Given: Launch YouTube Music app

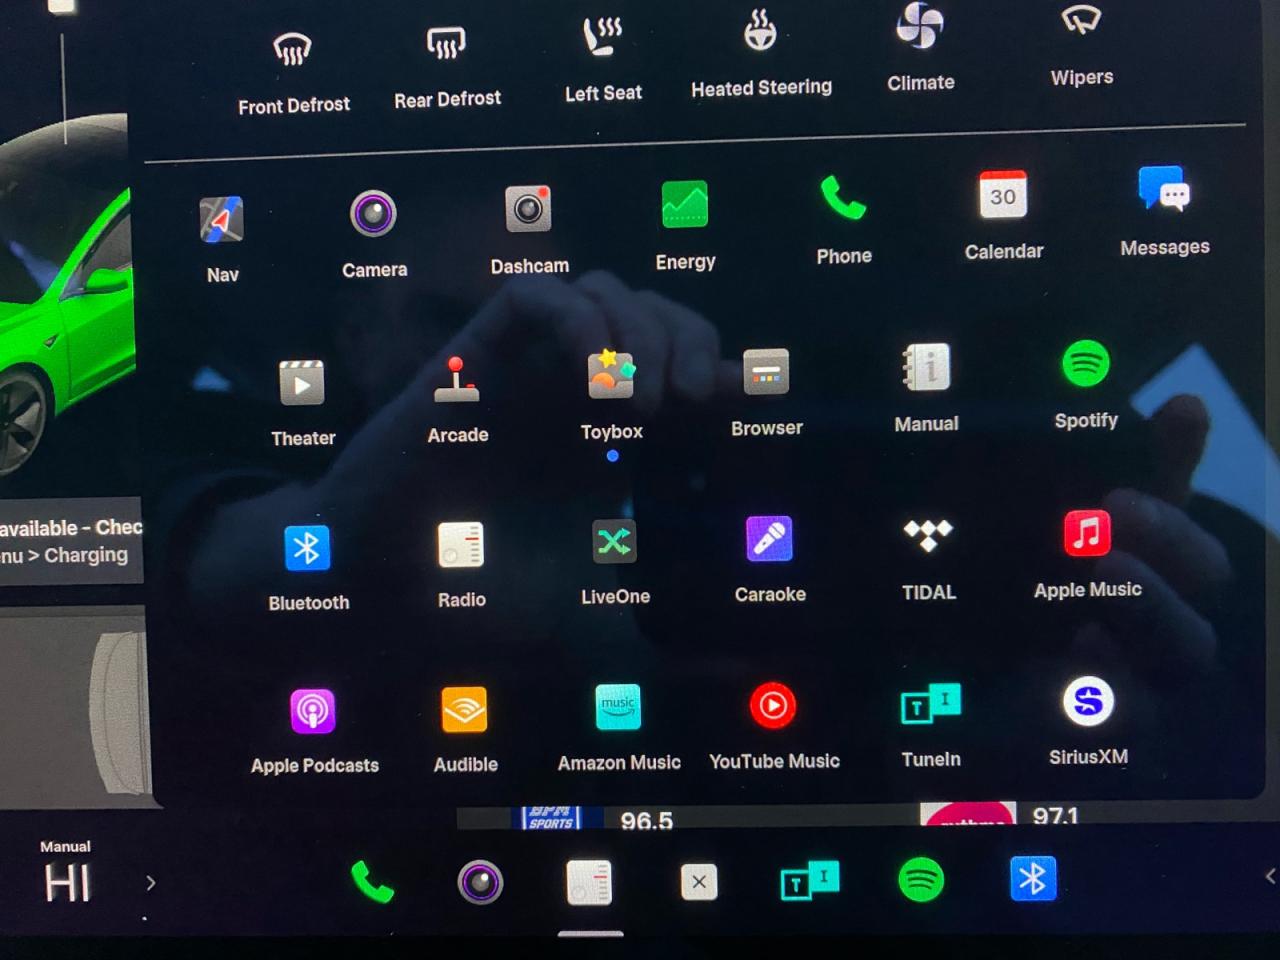Looking at the screenshot, I should pos(773,707).
